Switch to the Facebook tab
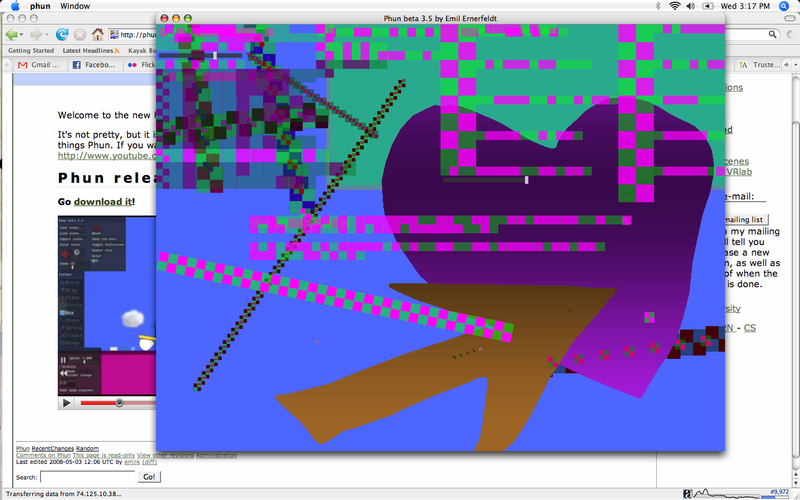Screen dimensions: 800x500 point(95,65)
